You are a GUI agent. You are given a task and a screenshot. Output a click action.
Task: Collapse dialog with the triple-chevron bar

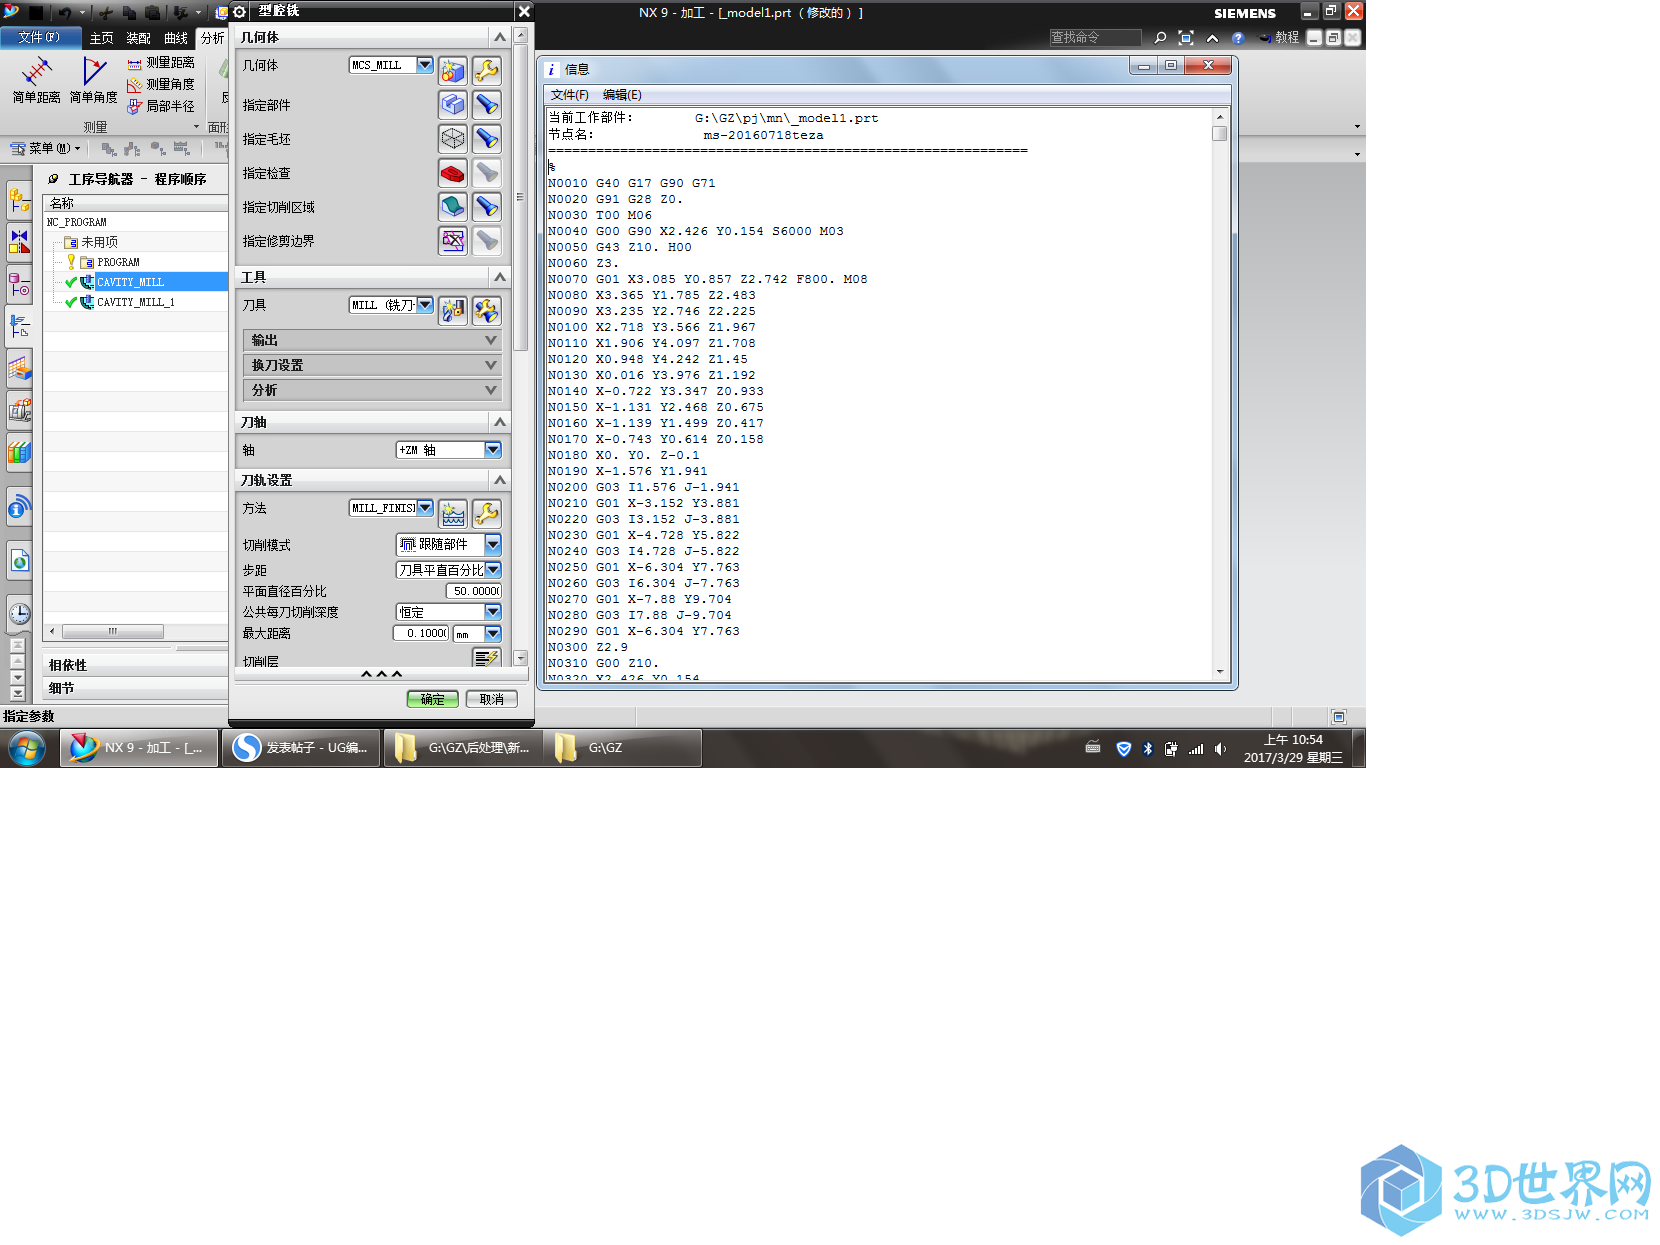point(381,675)
